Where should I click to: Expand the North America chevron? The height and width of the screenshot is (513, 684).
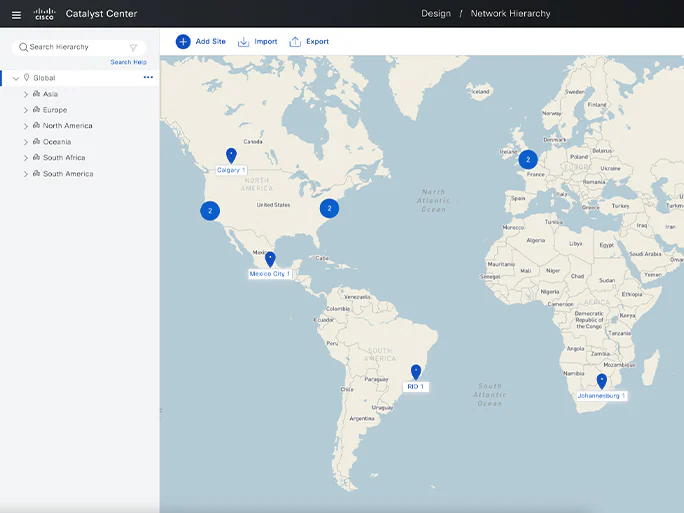[x=26, y=126]
